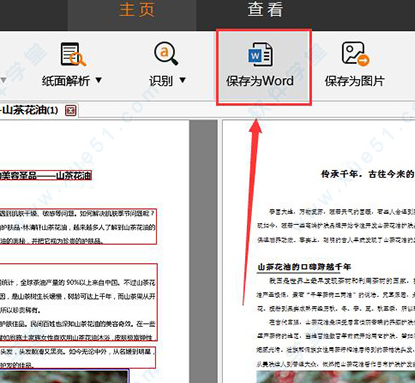Expand the 识别 dropdown arrow
415x383 pixels.
[x=182, y=80]
